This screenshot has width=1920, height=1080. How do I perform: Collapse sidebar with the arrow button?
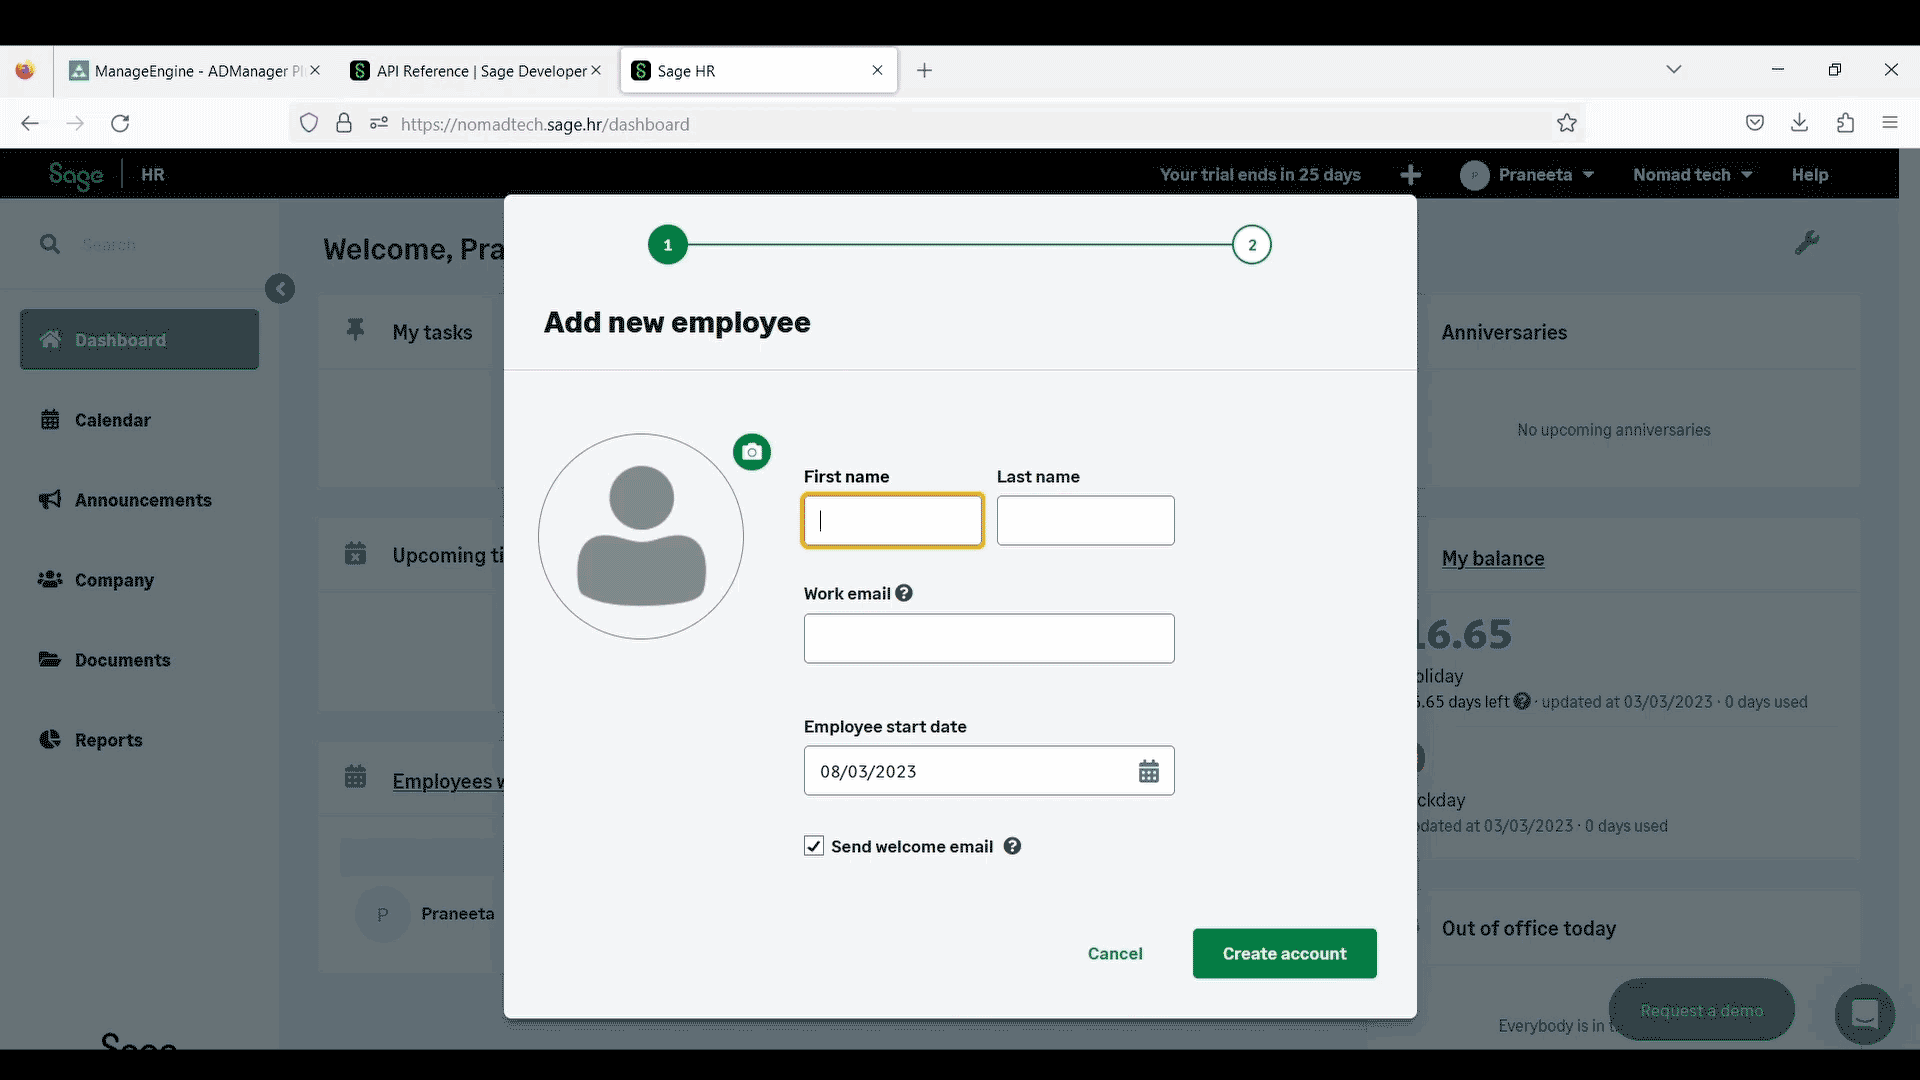click(x=280, y=289)
